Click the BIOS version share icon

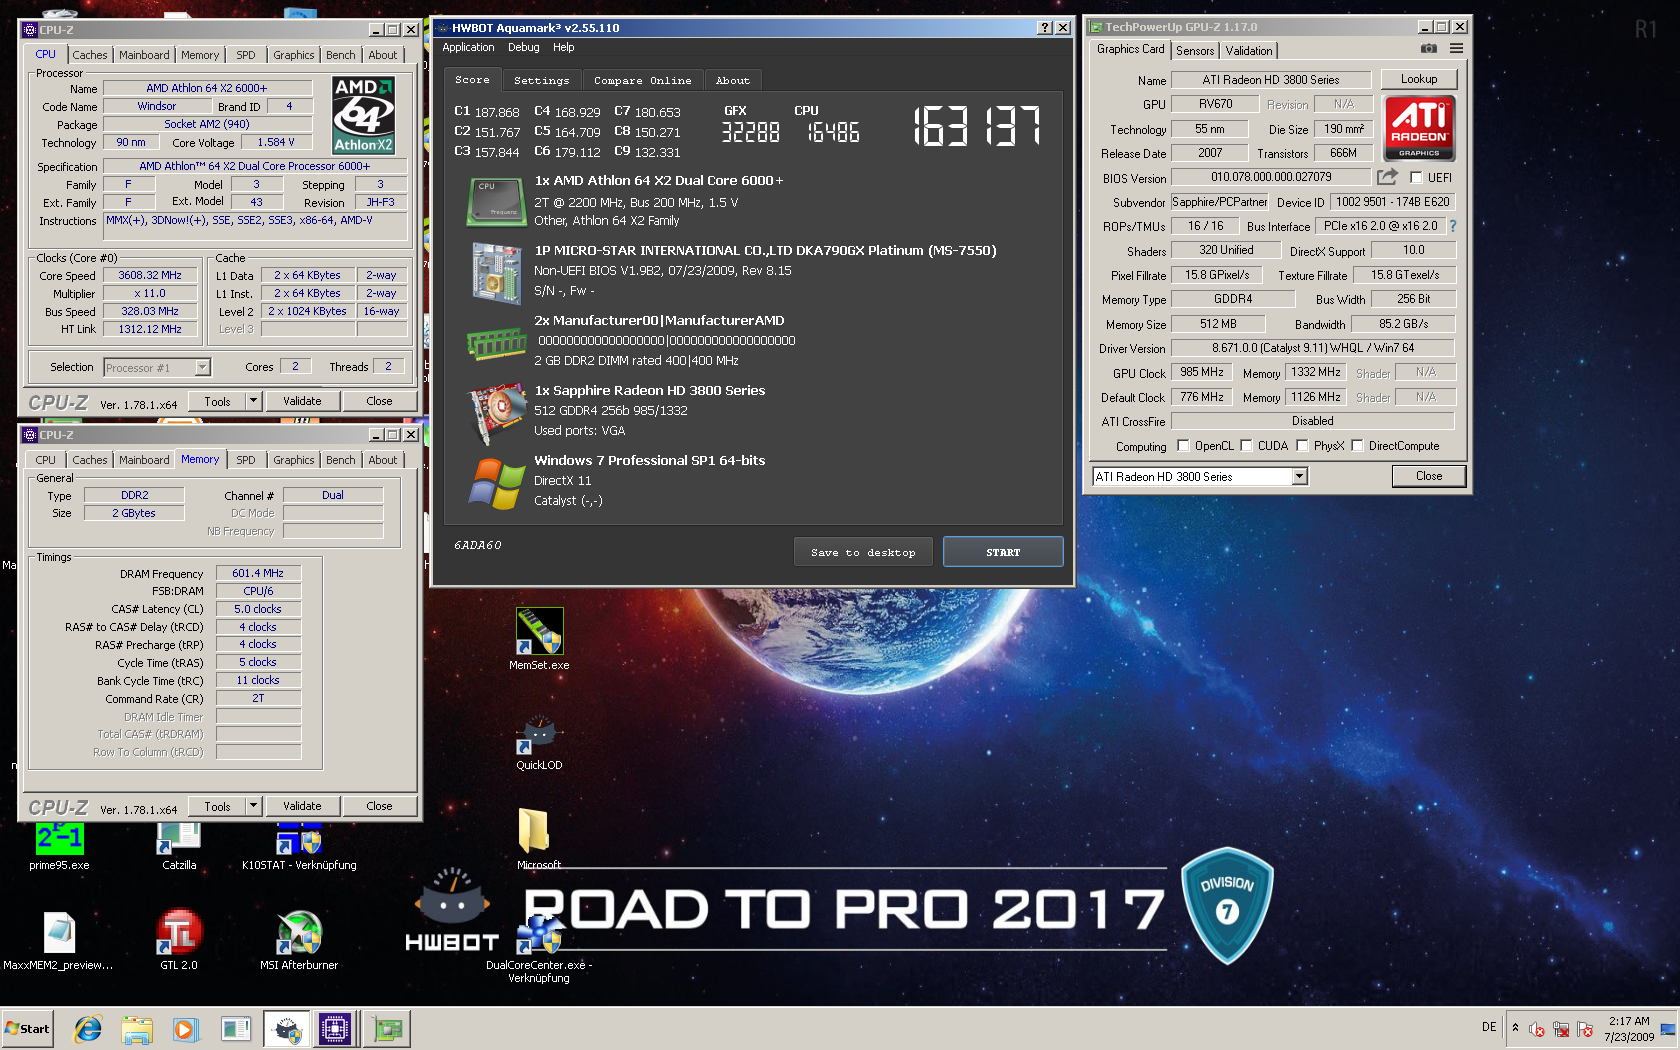tap(1387, 177)
